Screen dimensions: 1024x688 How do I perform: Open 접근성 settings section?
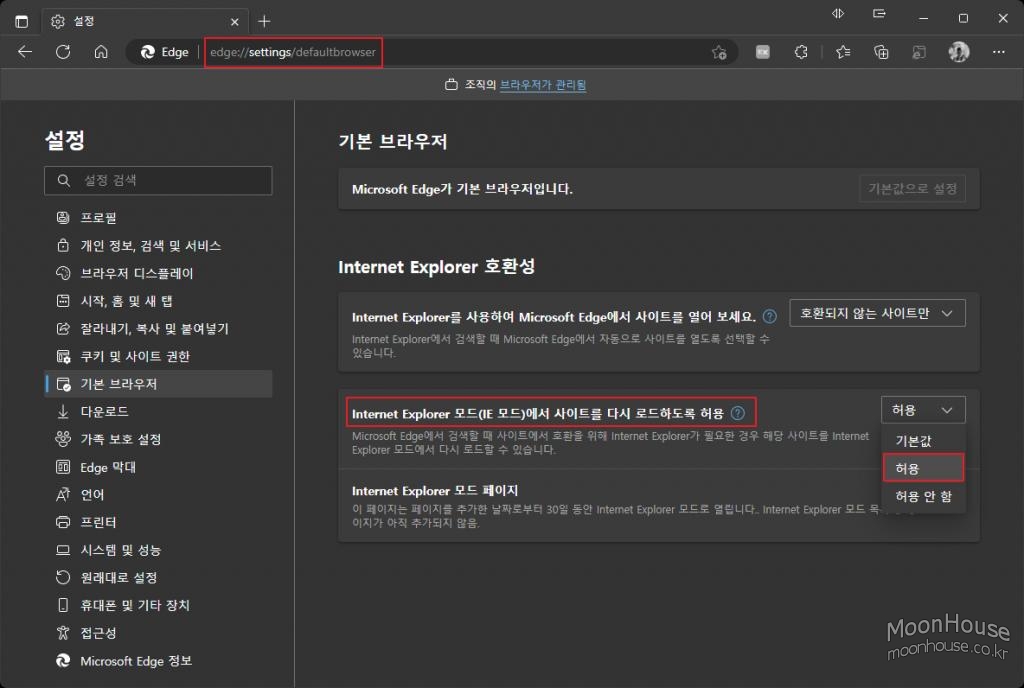coord(159,633)
